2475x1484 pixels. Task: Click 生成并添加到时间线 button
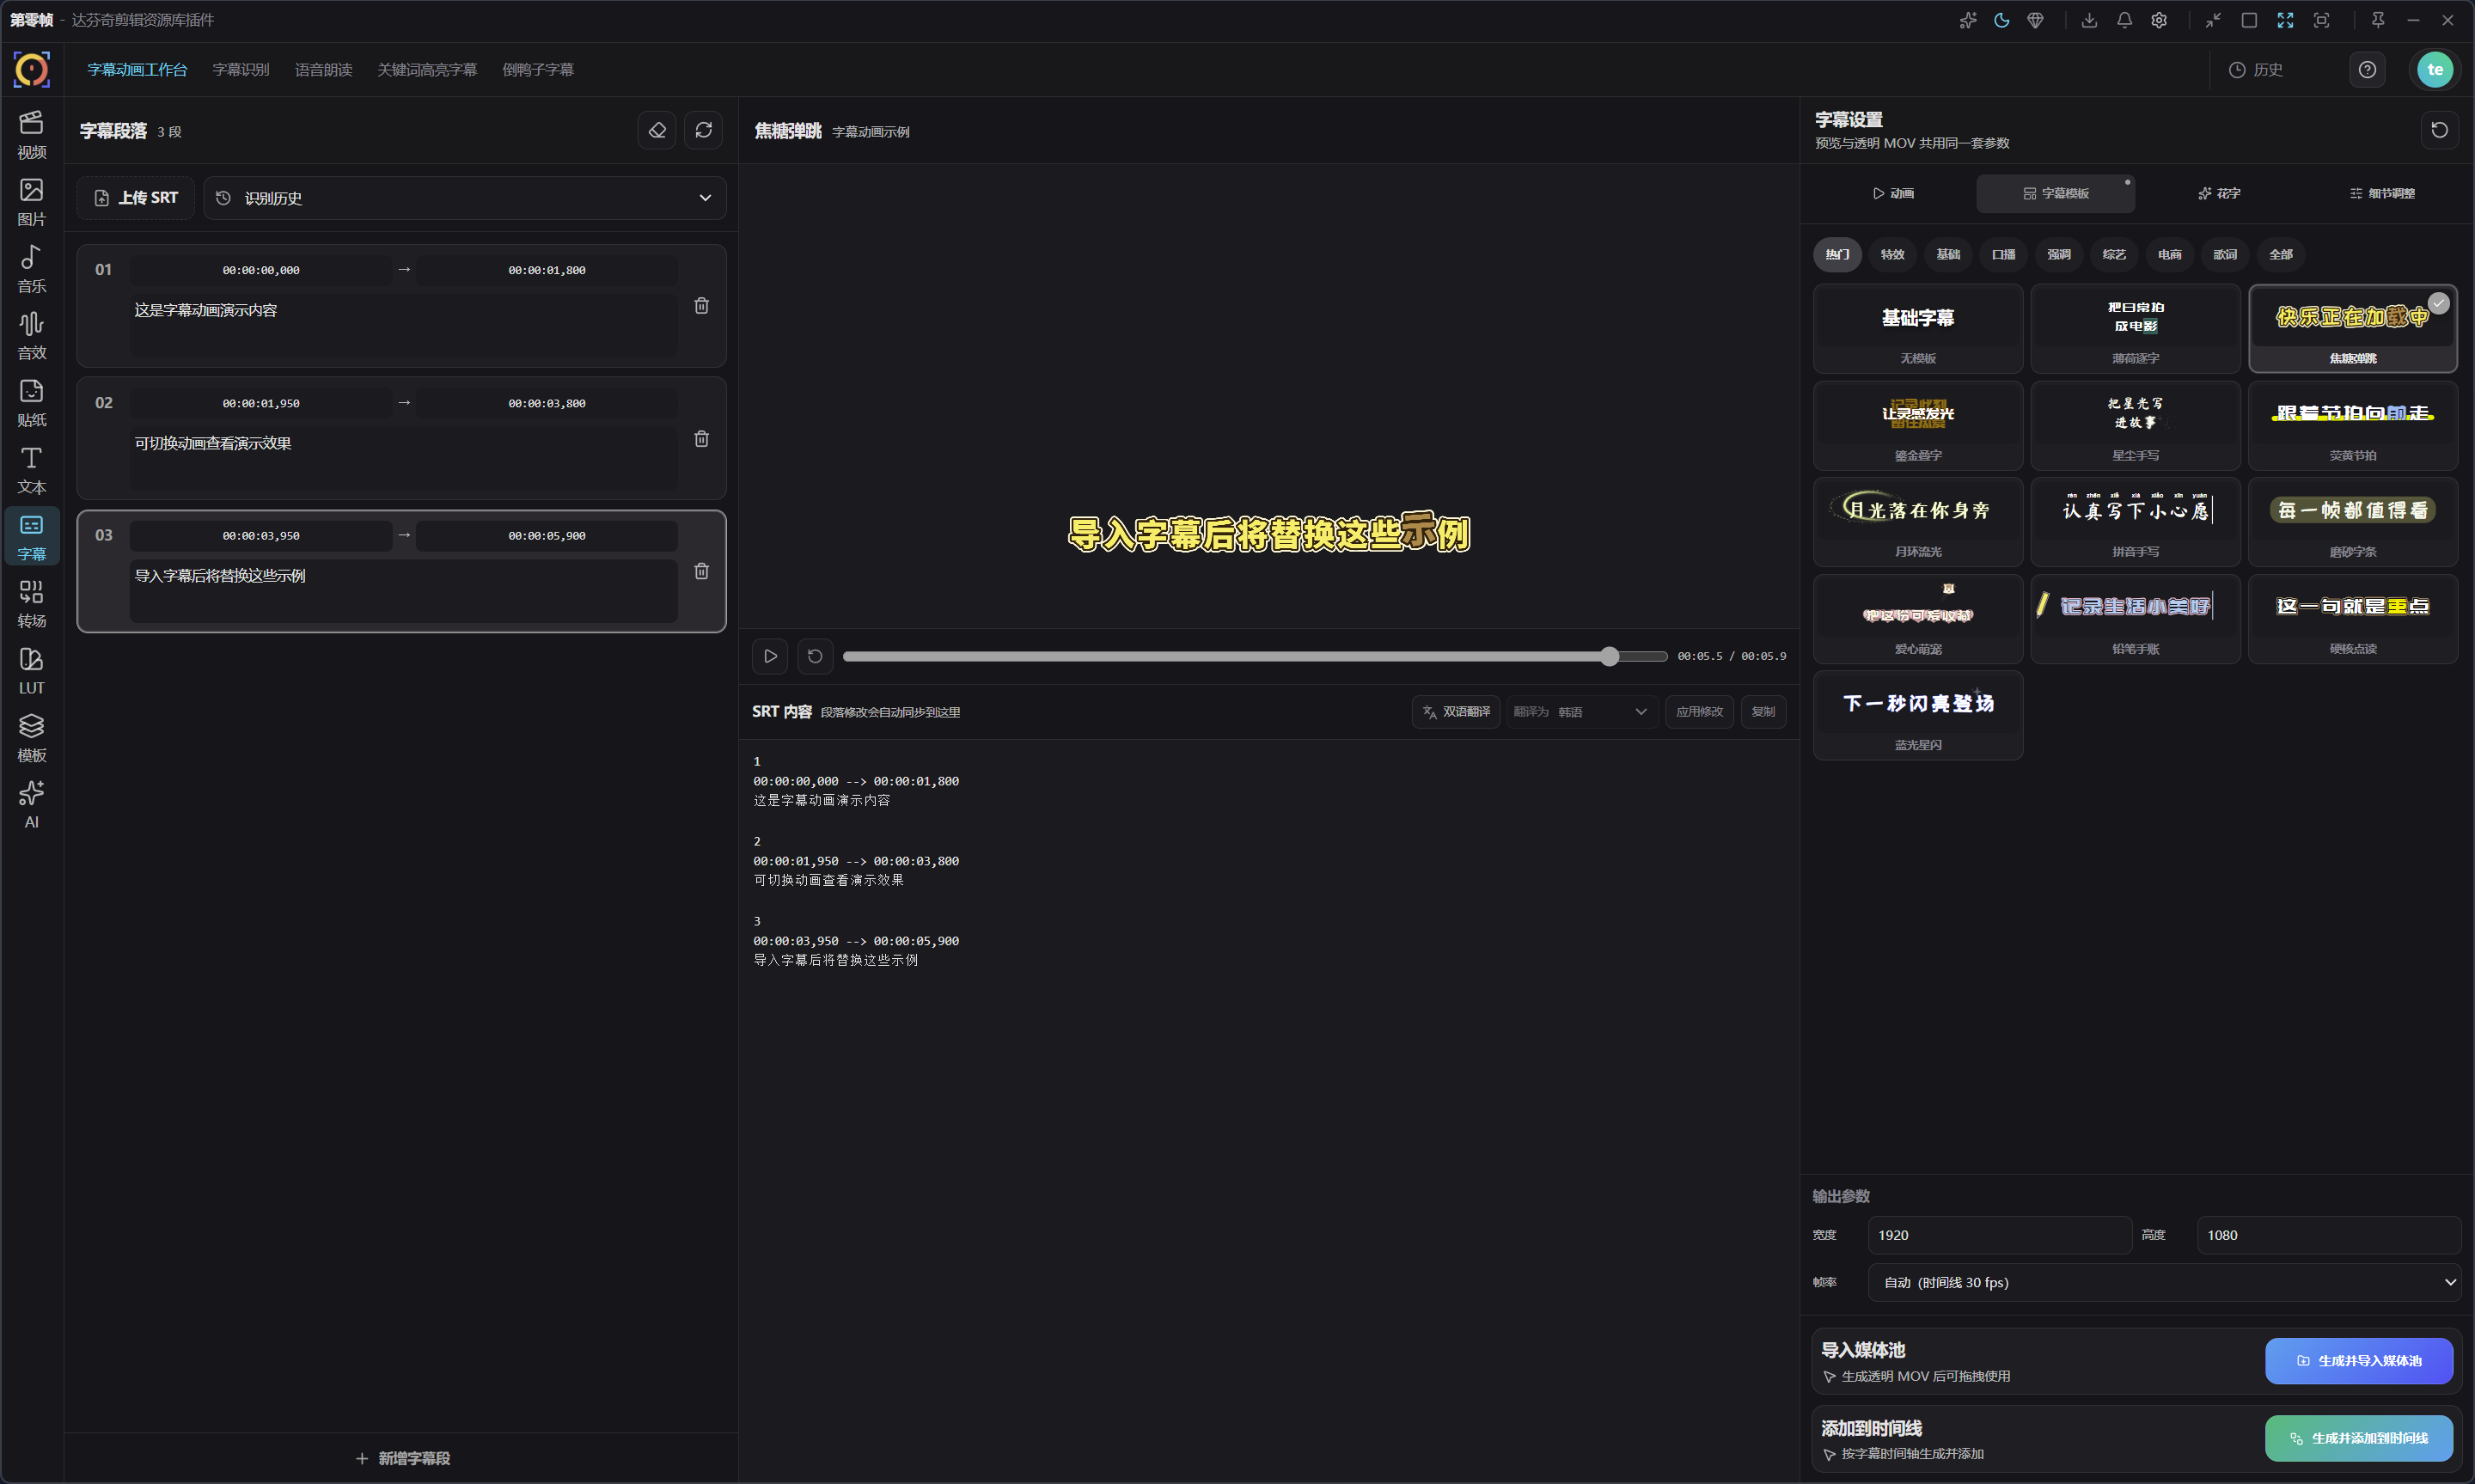pos(2359,1438)
